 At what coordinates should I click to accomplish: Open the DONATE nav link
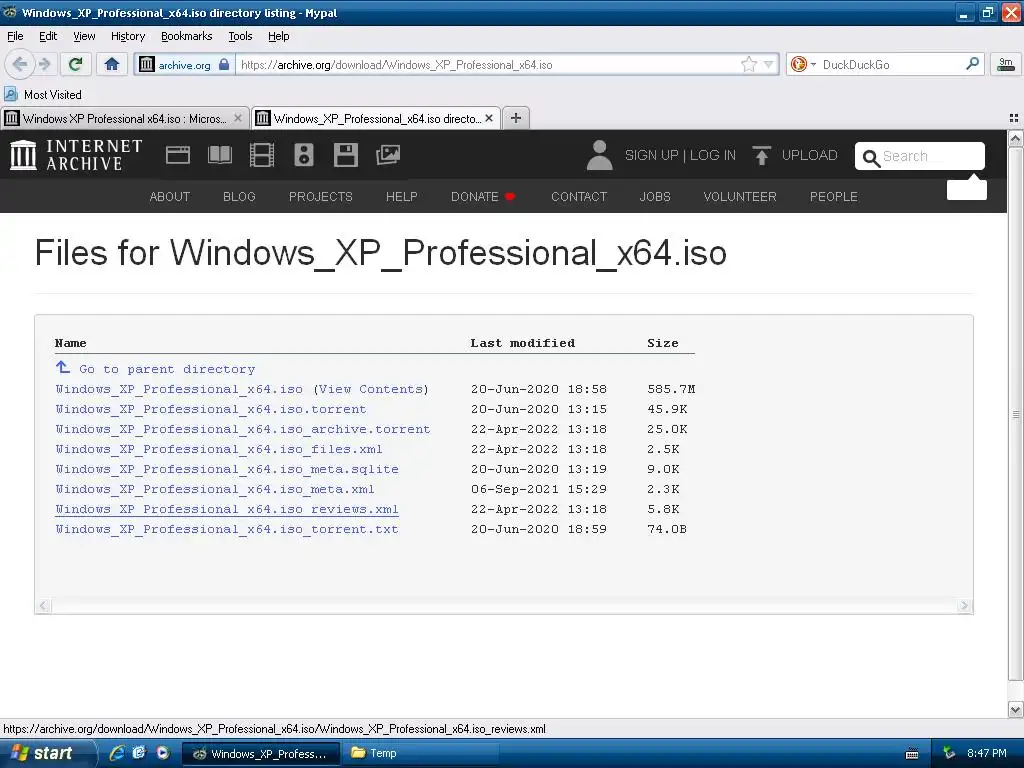(483, 197)
